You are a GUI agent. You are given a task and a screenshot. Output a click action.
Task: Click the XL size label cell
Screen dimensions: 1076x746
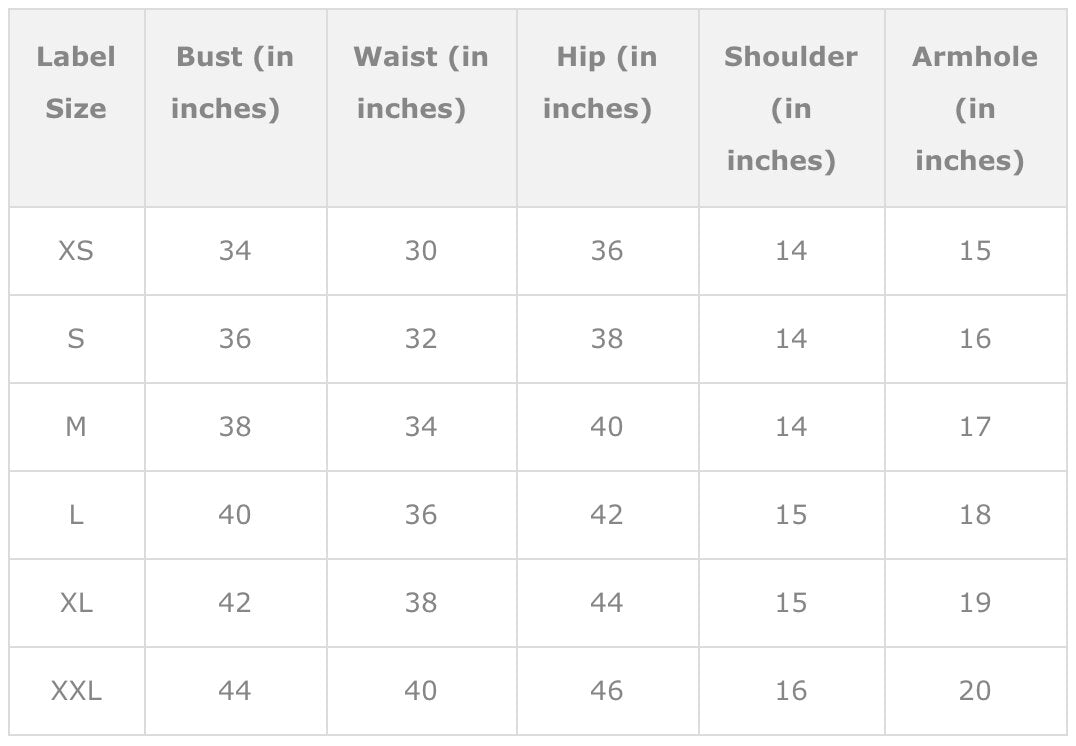coord(76,603)
